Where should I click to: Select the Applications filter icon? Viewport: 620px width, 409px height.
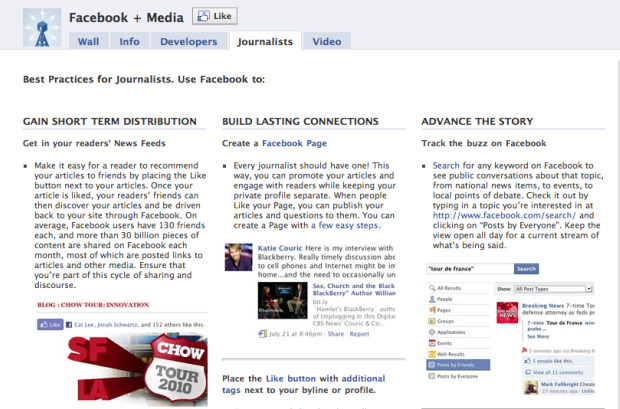(430, 334)
